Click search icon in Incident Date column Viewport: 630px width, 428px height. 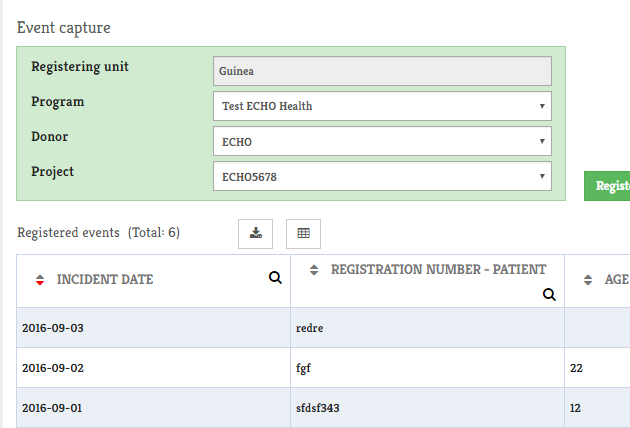pos(275,279)
